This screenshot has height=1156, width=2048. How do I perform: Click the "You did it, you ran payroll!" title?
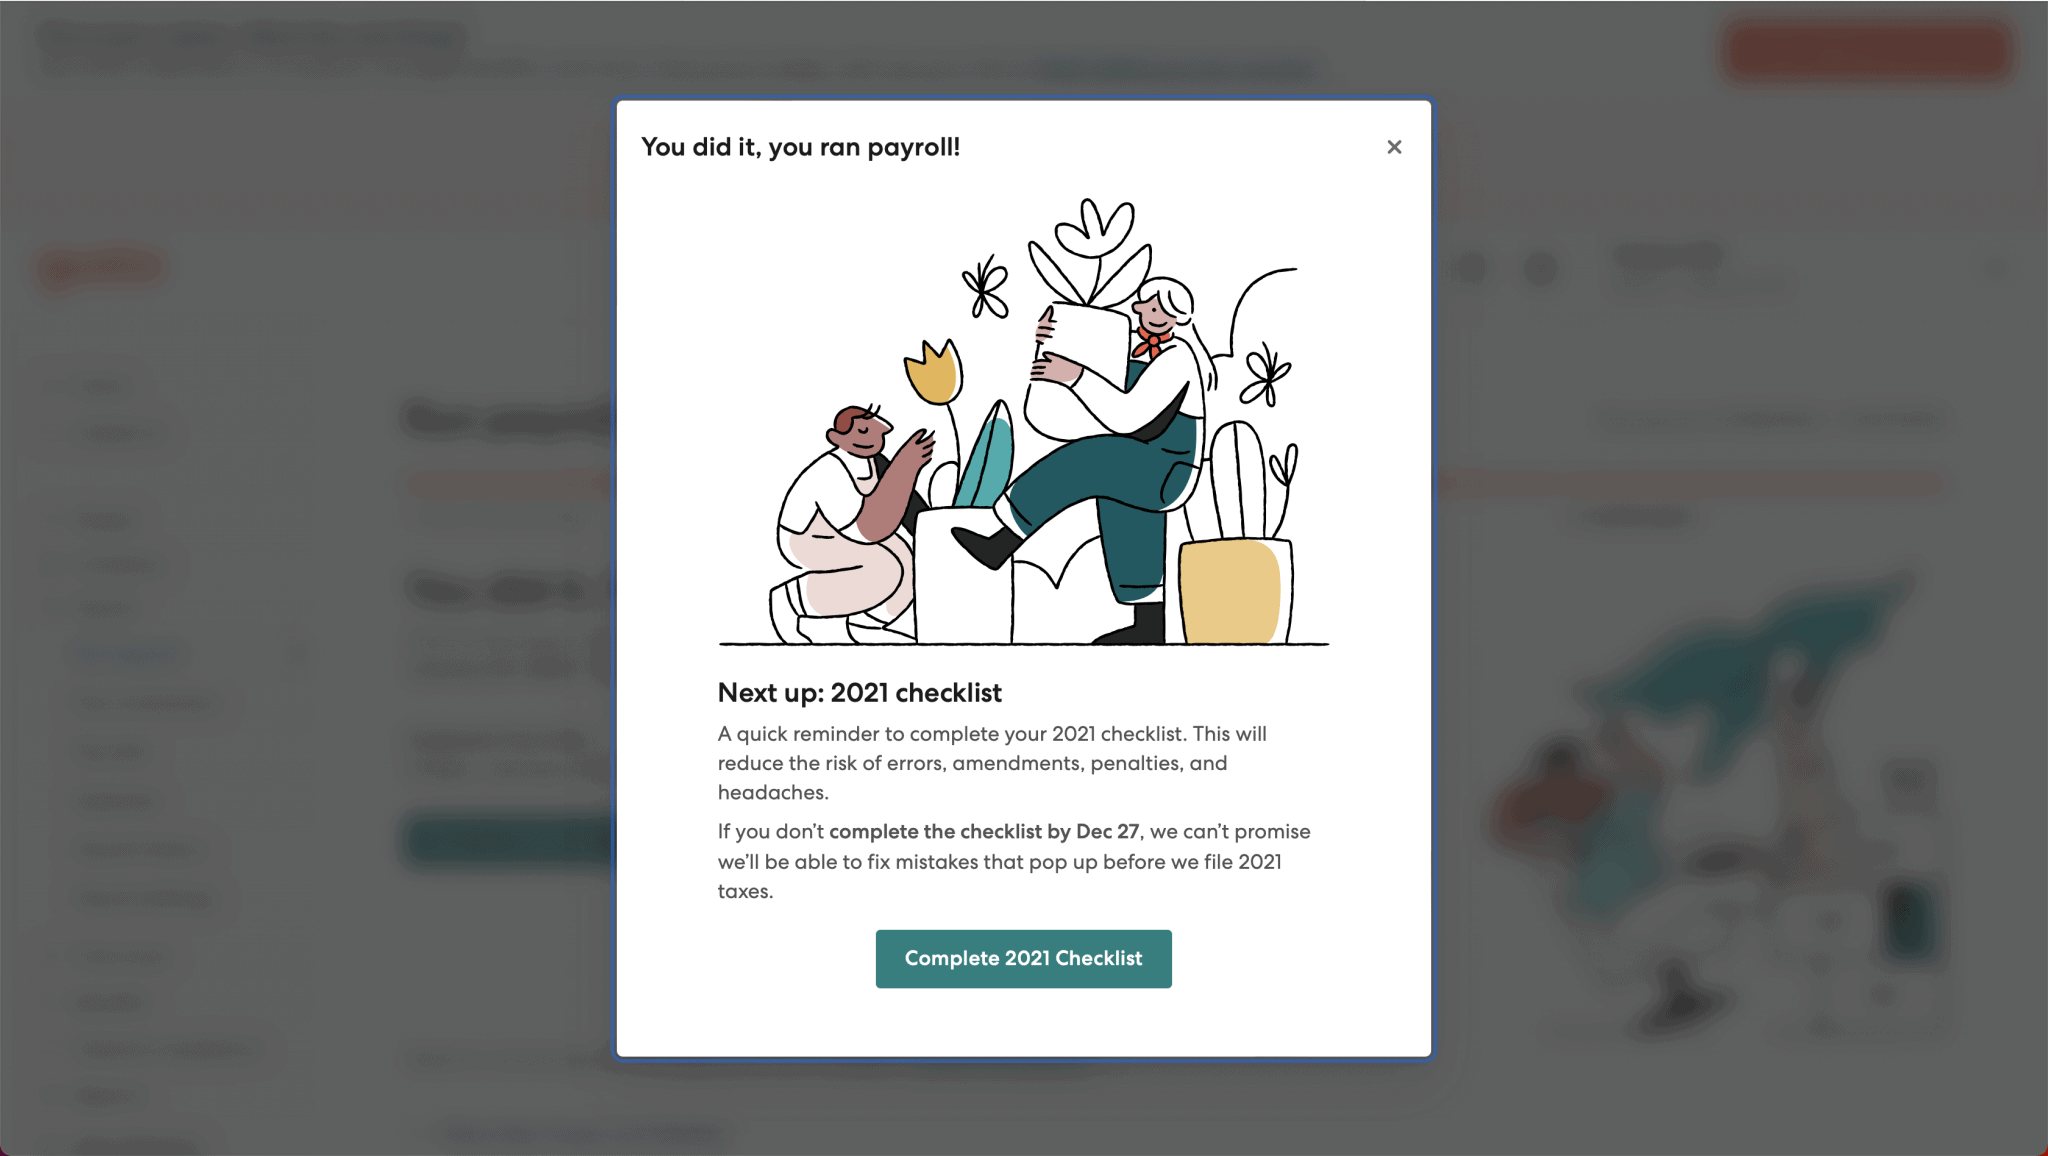click(800, 147)
